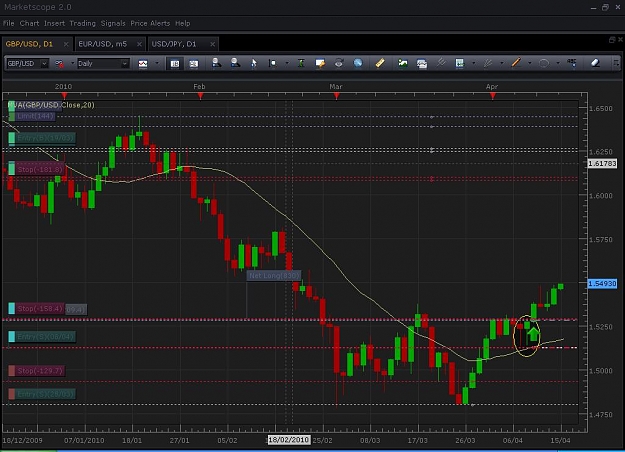The image size is (625, 452).
Task: Select the yellow ruler measure tool
Action: (380, 63)
